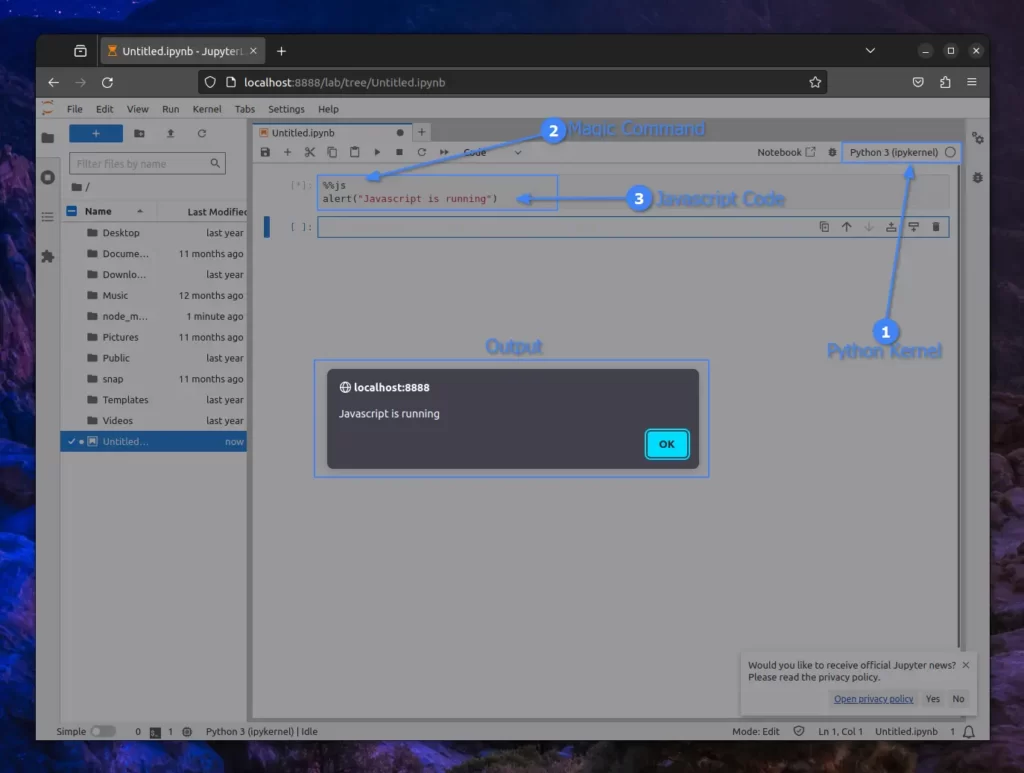
Task: Insert a cell below using toolbar plus
Action: (287, 152)
